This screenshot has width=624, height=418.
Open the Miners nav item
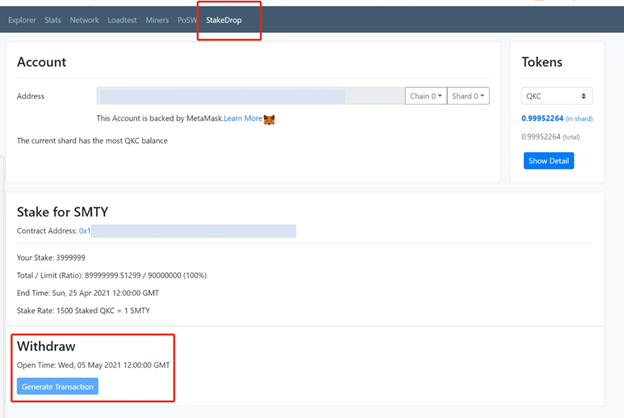157,20
